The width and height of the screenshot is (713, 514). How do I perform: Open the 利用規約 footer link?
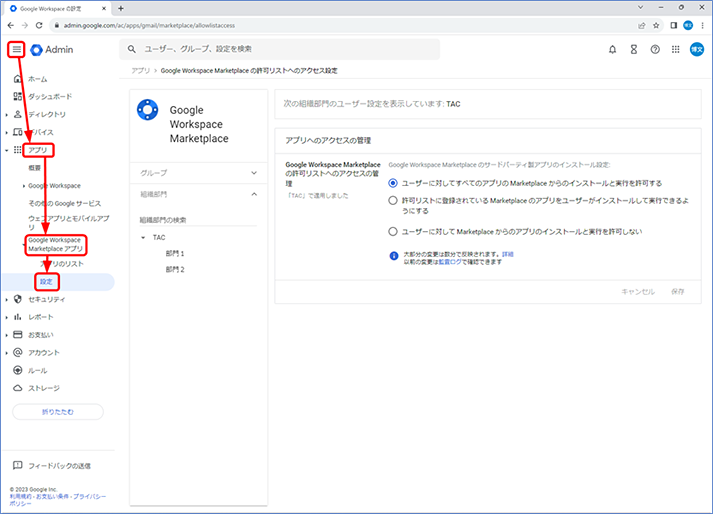pyautogui.click(x=19, y=496)
